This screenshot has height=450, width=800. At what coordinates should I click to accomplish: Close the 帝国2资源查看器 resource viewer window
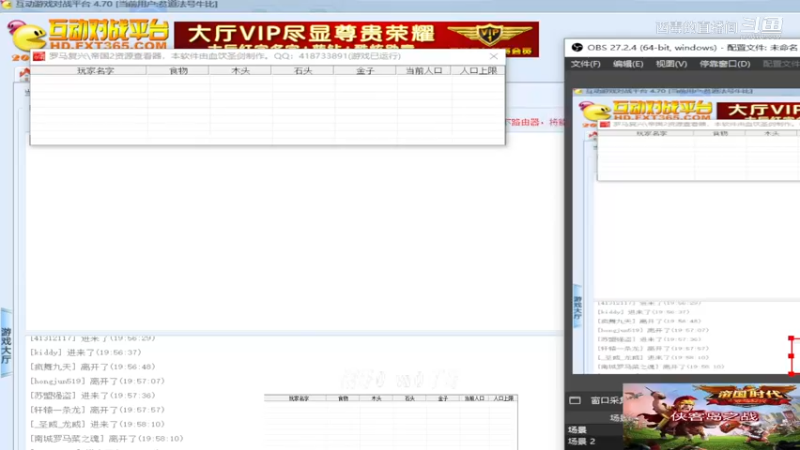pyautogui.click(x=493, y=56)
